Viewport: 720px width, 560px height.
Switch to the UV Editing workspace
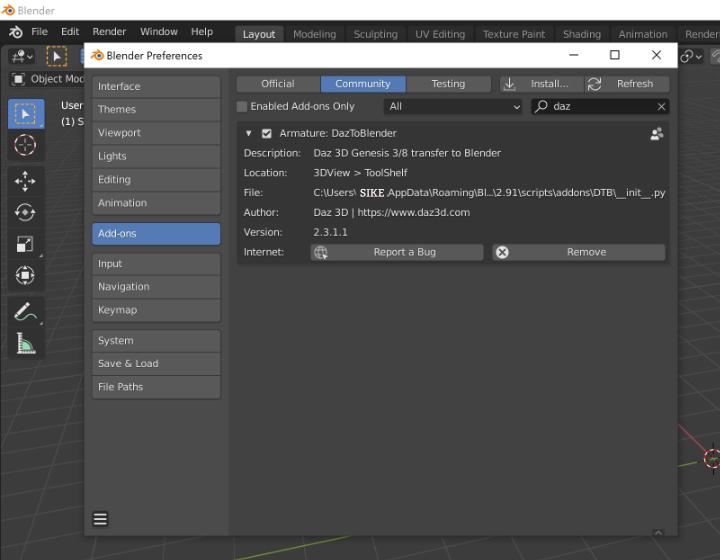[x=440, y=34]
